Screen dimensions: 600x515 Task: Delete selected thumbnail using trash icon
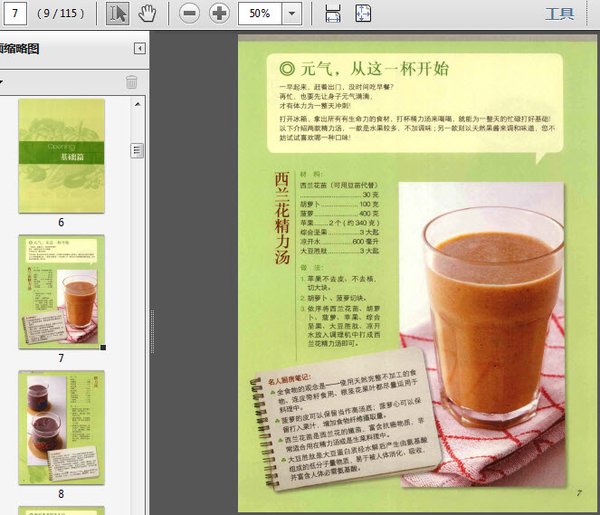point(131,82)
